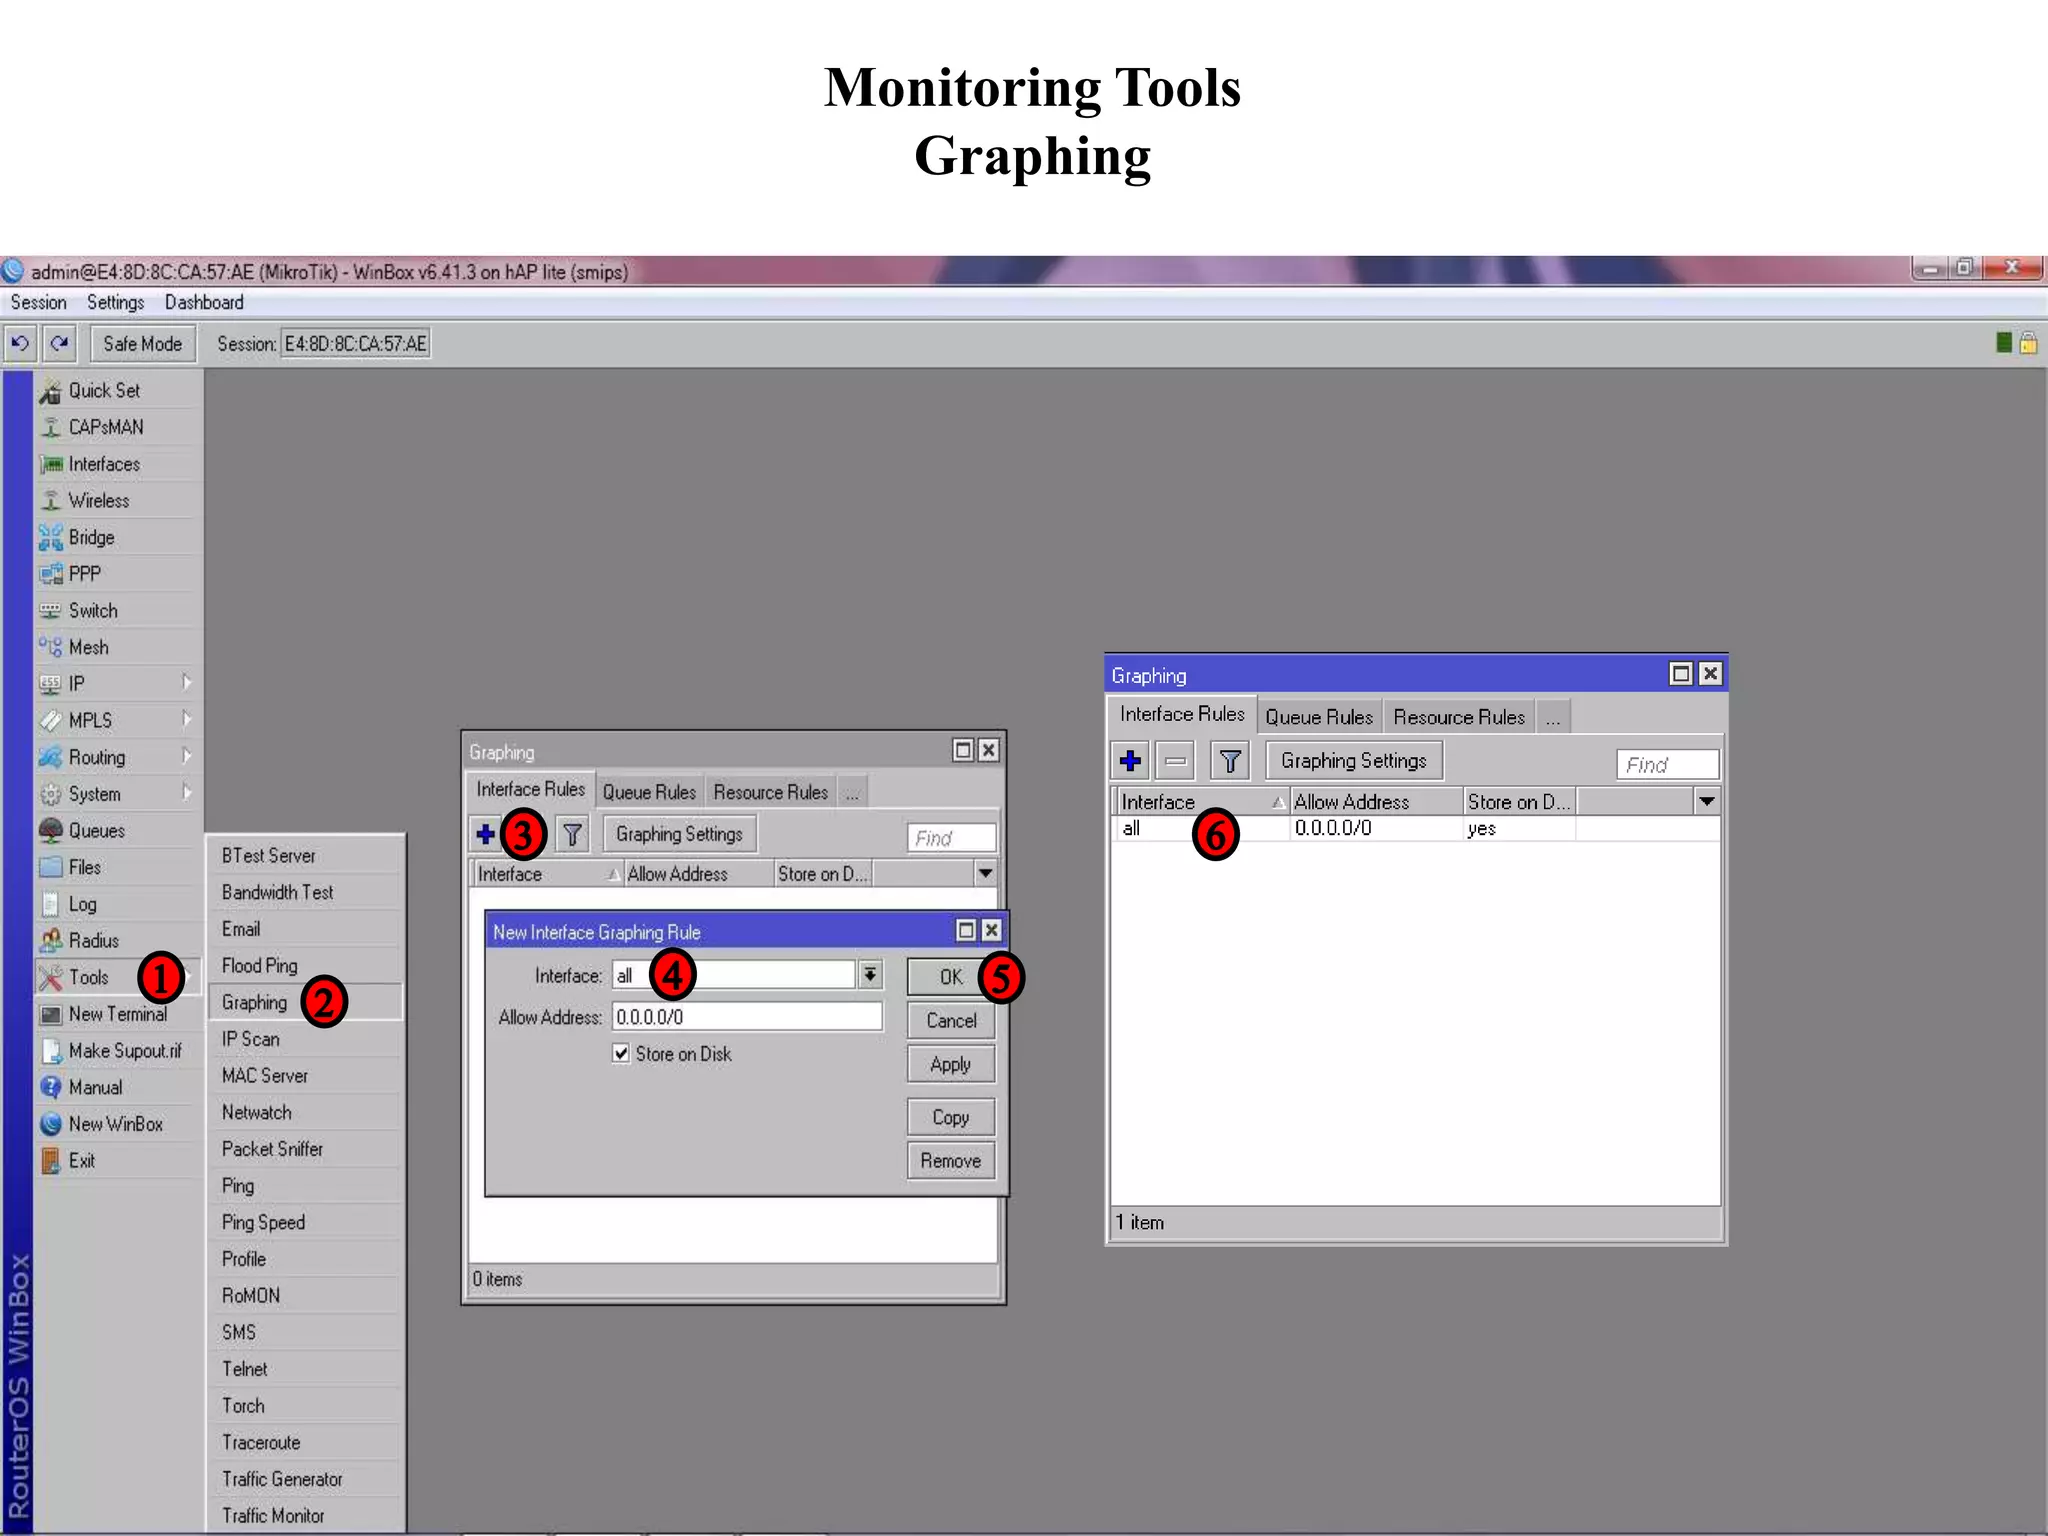The image size is (2048, 1536).
Task: Switch to the Queue Rules tab in the right window
Action: (x=1318, y=717)
